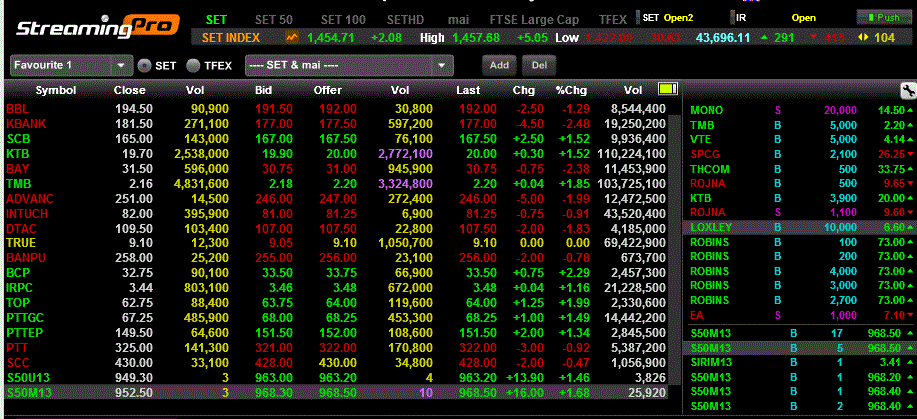Screen dimensions: 917x419
Task: Select the ADVANC symbol
Action: [x=30, y=198]
